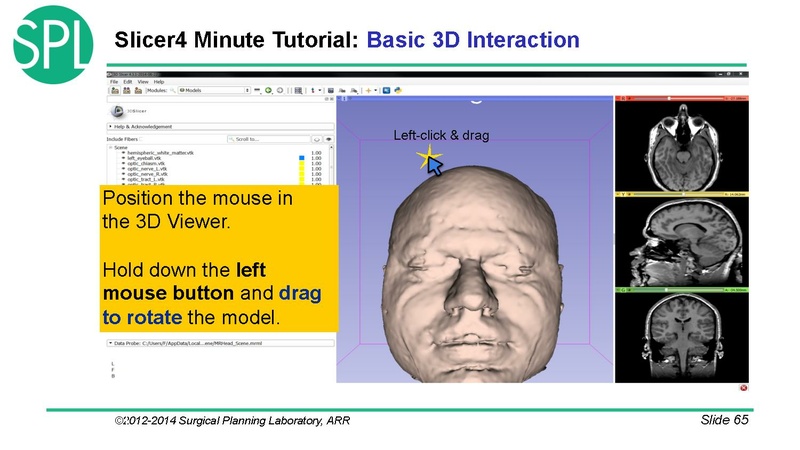Click the 3D Slicer logo in module panel
800x450 pixels.
(x=117, y=111)
